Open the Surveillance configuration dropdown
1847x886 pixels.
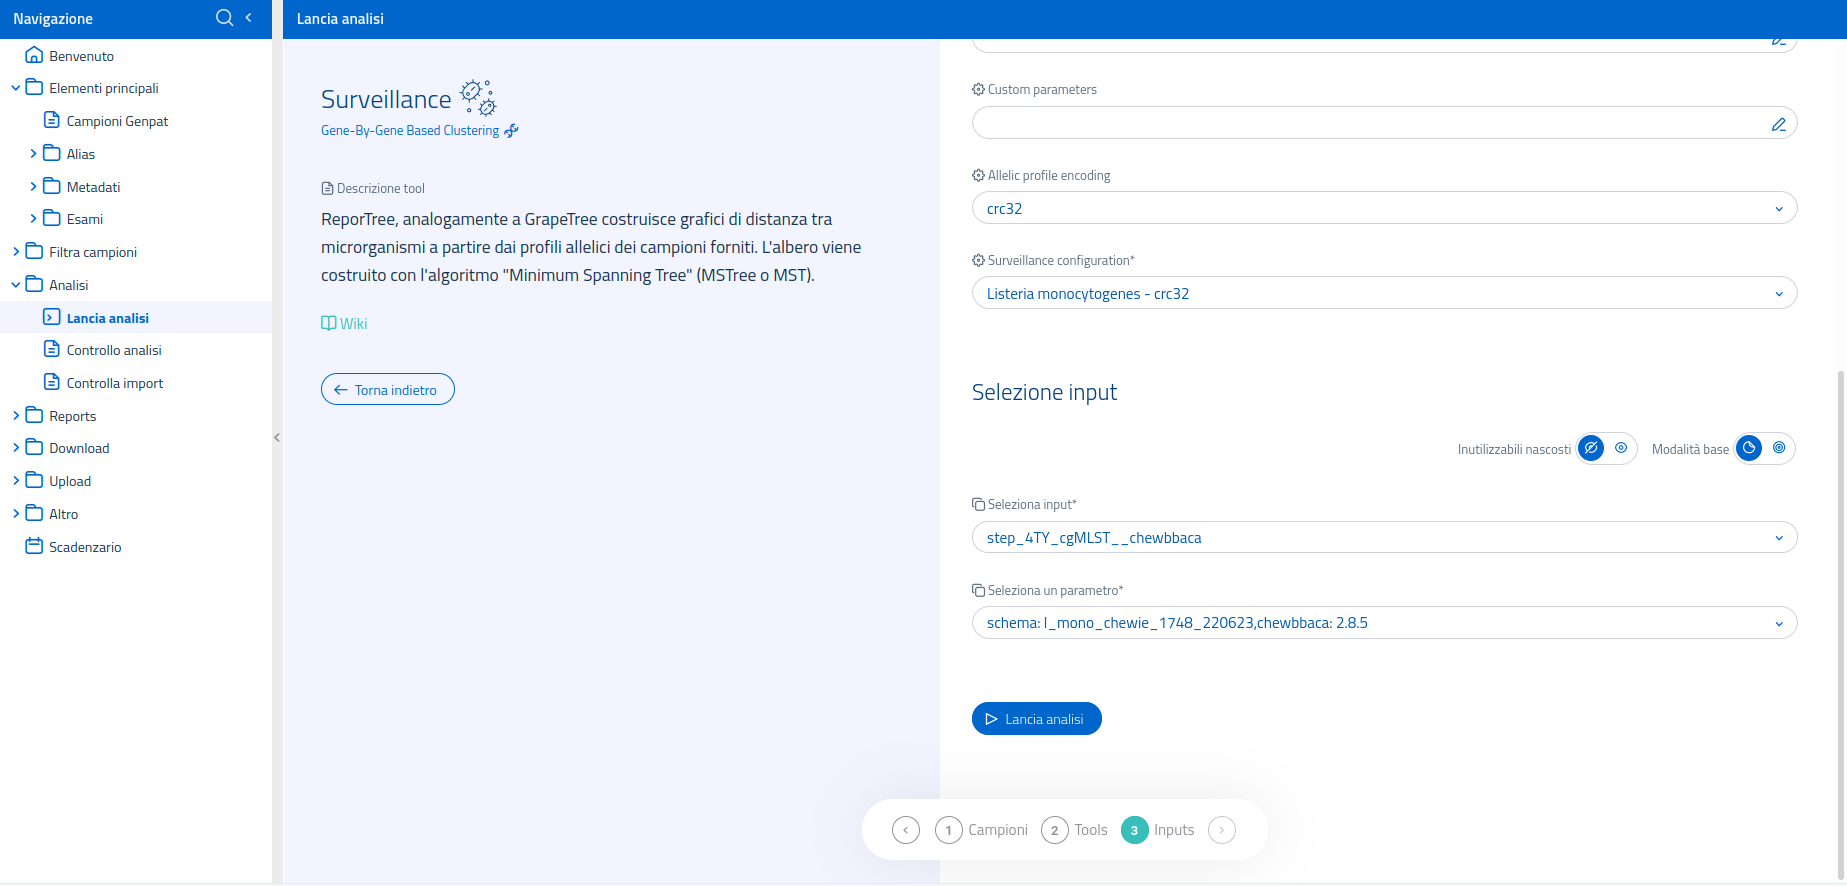click(x=1383, y=293)
